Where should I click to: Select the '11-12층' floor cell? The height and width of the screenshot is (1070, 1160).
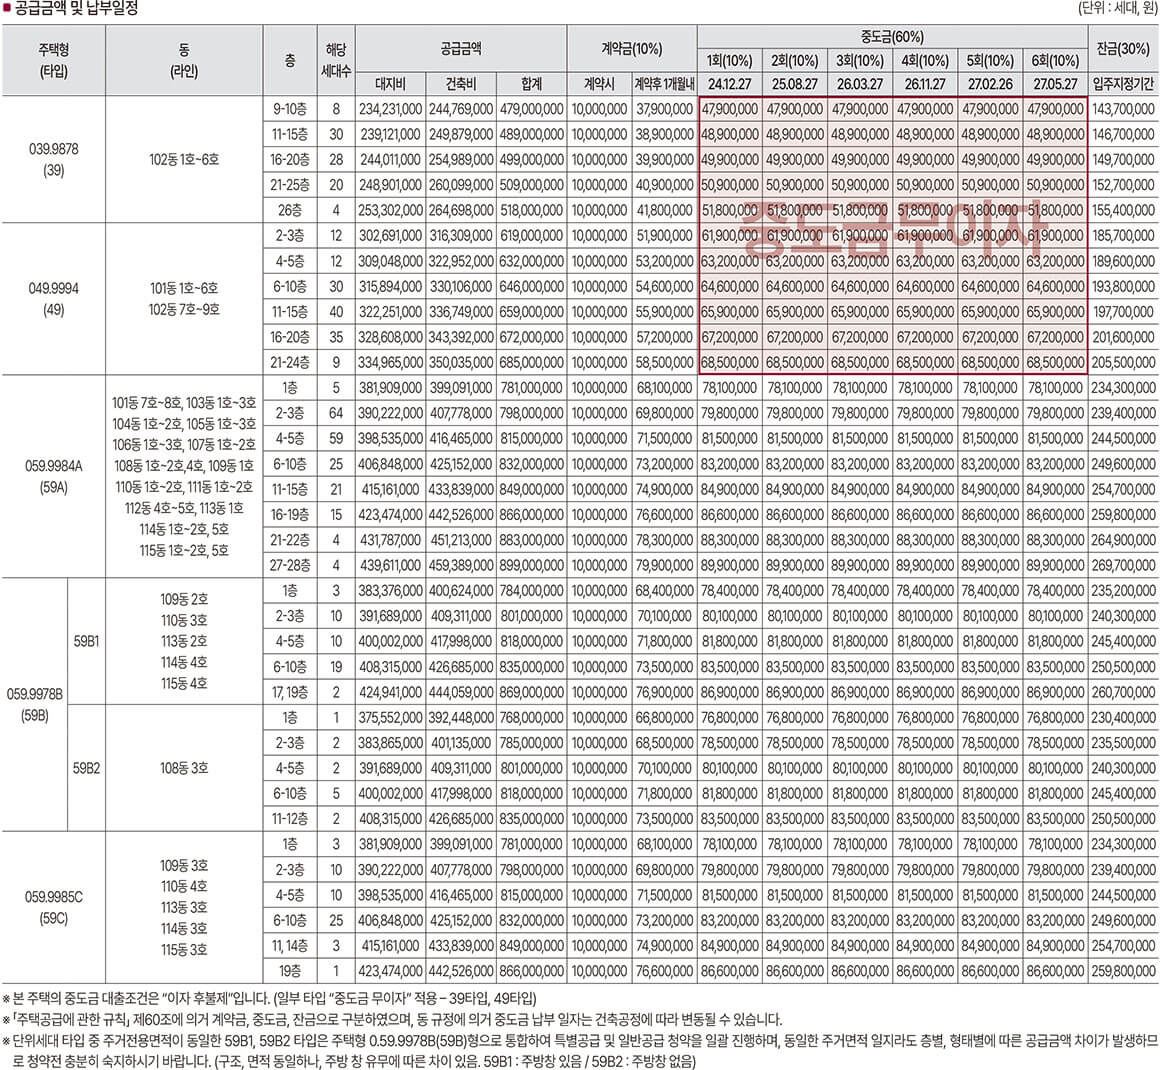pyautogui.click(x=290, y=818)
